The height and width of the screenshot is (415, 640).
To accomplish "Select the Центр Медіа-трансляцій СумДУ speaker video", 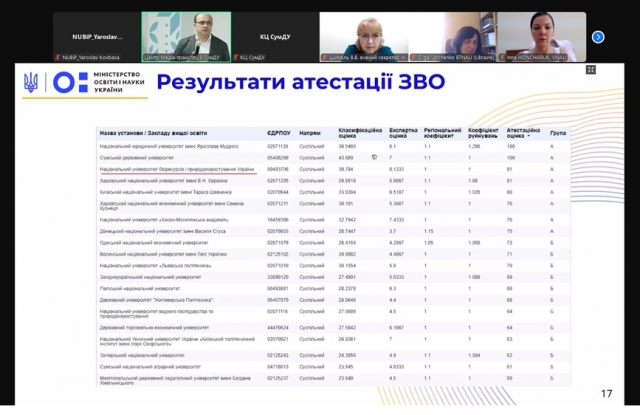I will click(x=187, y=37).
